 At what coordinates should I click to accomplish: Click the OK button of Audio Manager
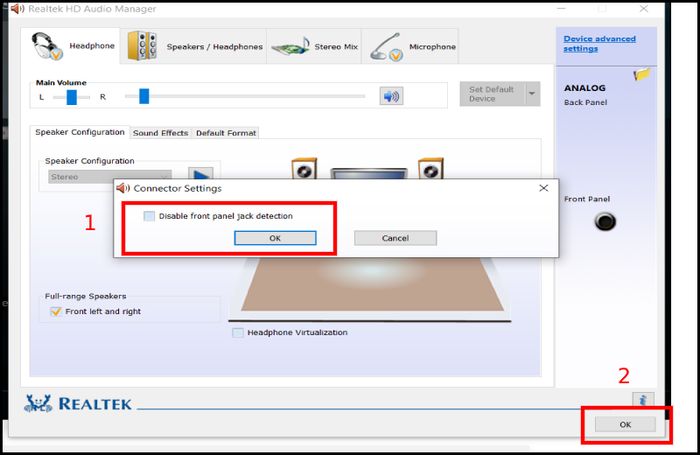(x=625, y=424)
